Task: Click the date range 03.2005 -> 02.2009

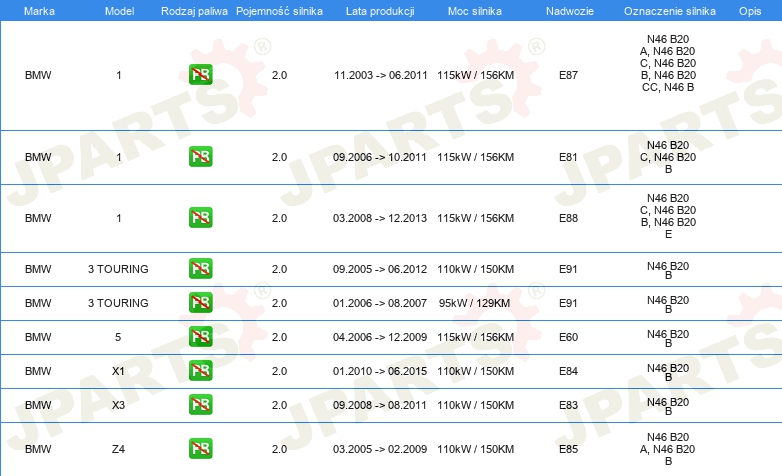Action: click(x=380, y=449)
